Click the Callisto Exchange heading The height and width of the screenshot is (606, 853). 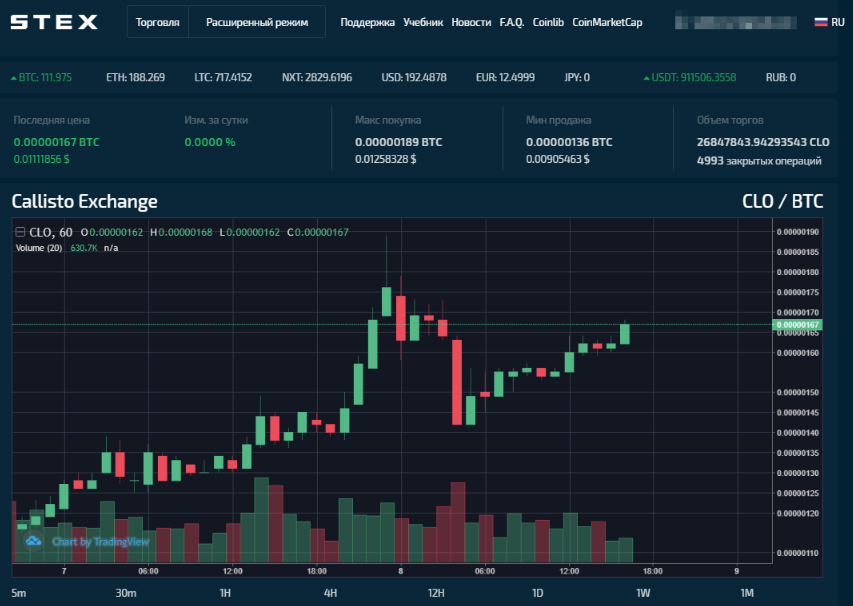pyautogui.click(x=84, y=201)
